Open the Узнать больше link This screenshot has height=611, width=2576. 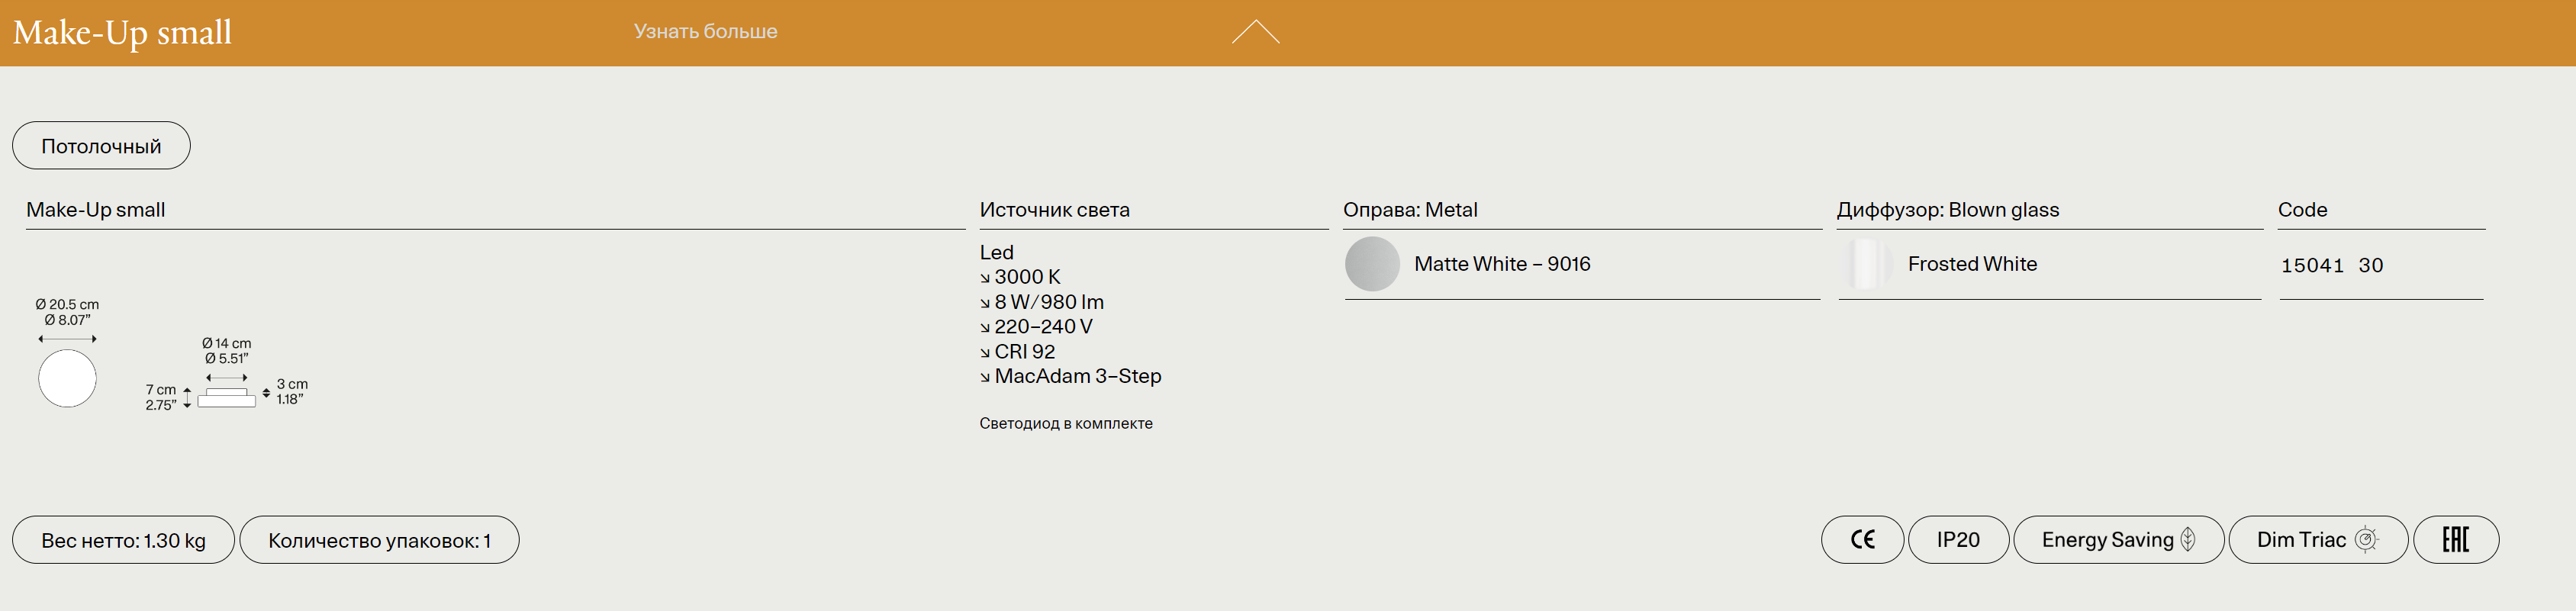coord(705,32)
